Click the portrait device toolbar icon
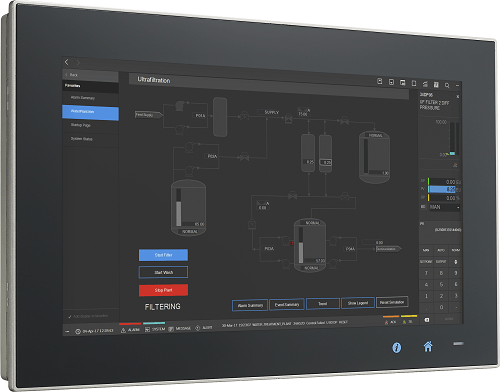This screenshot has width=500, height=392. (414, 83)
